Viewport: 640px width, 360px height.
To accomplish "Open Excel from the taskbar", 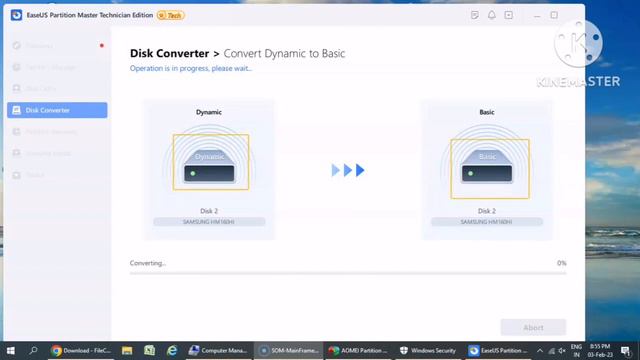I will 149,351.
